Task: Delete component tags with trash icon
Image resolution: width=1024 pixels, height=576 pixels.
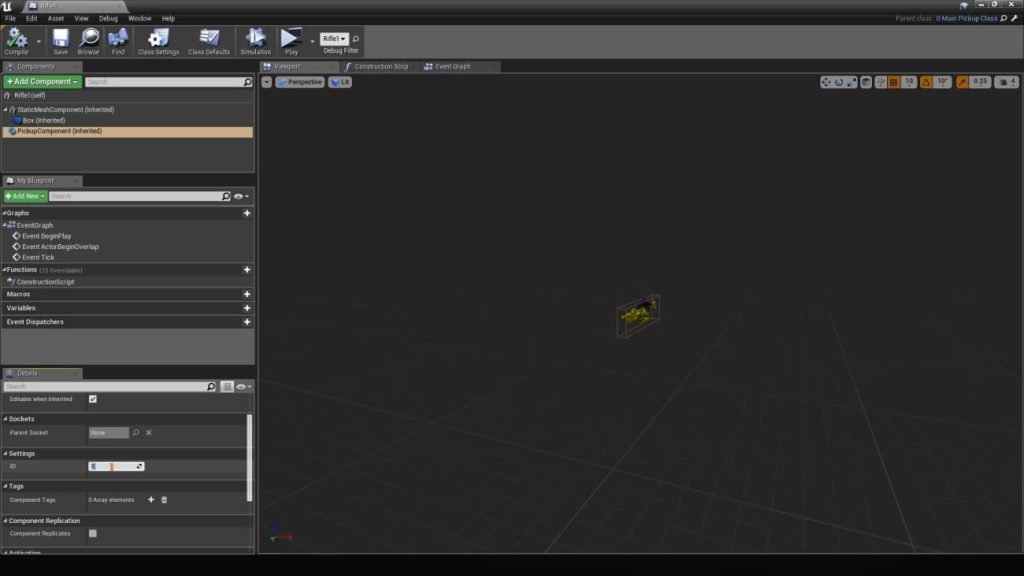Action: 165,499
